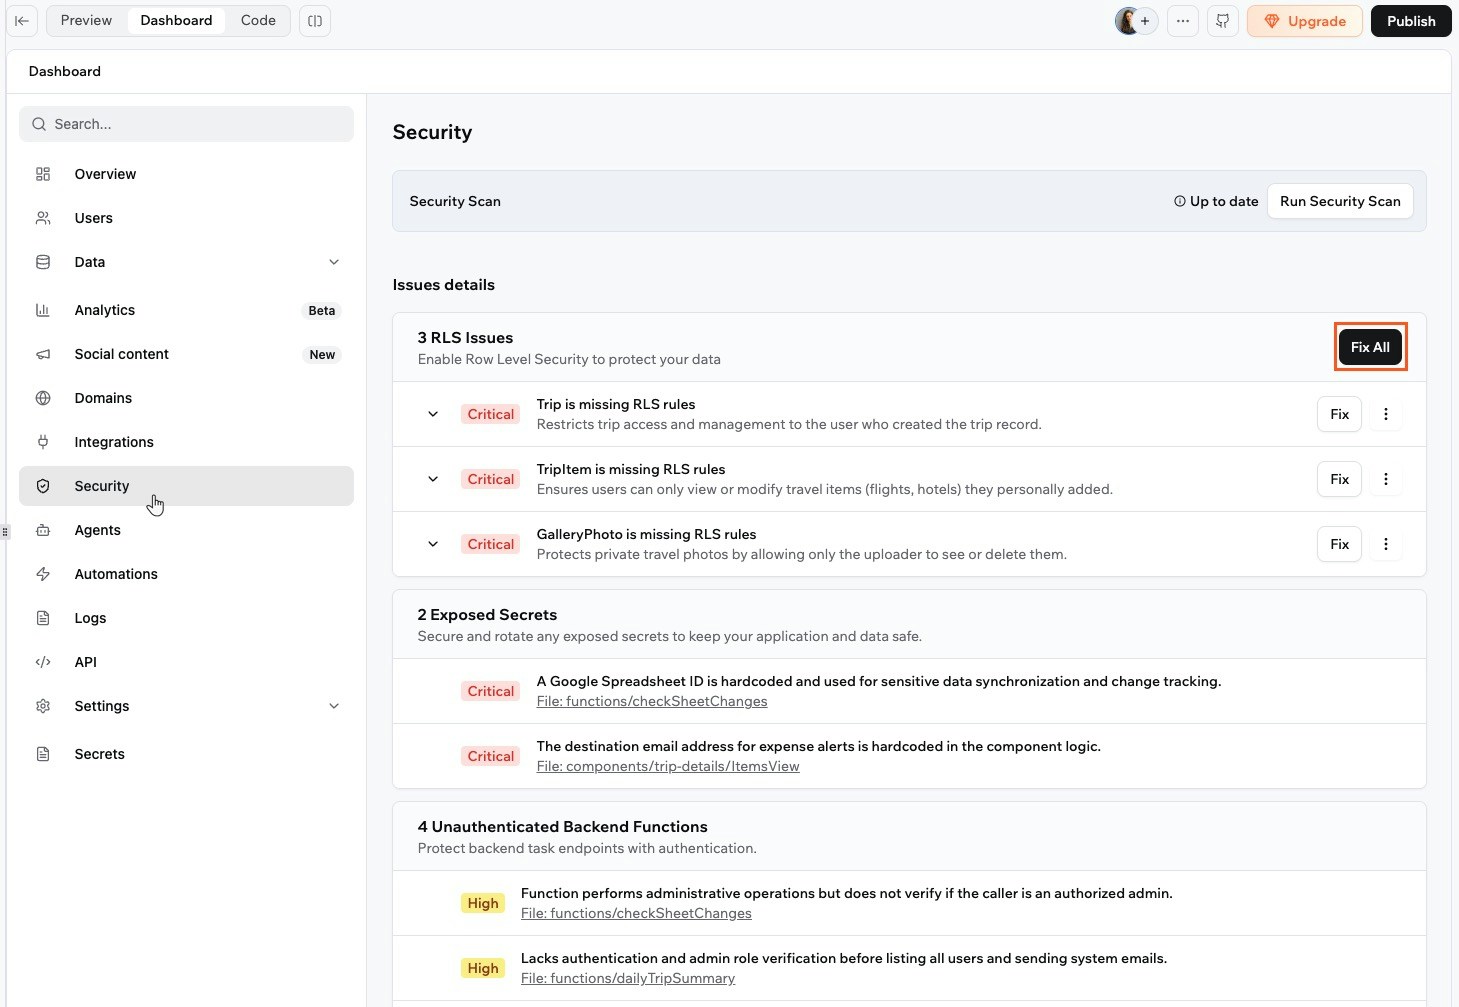Image resolution: width=1459 pixels, height=1007 pixels.
Task: Open the GitHub integration icon
Action: (x=1222, y=20)
